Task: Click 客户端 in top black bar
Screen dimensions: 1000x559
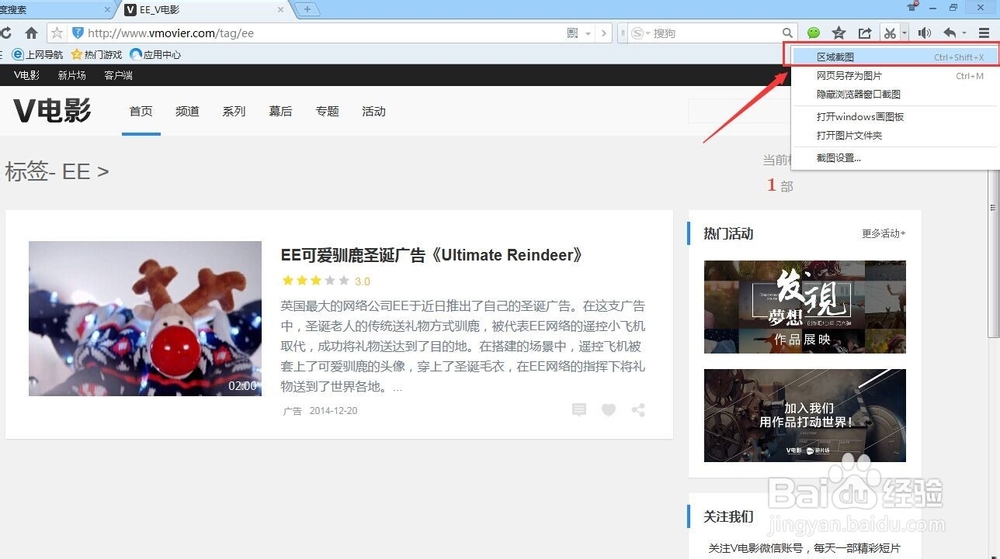Action: point(118,75)
